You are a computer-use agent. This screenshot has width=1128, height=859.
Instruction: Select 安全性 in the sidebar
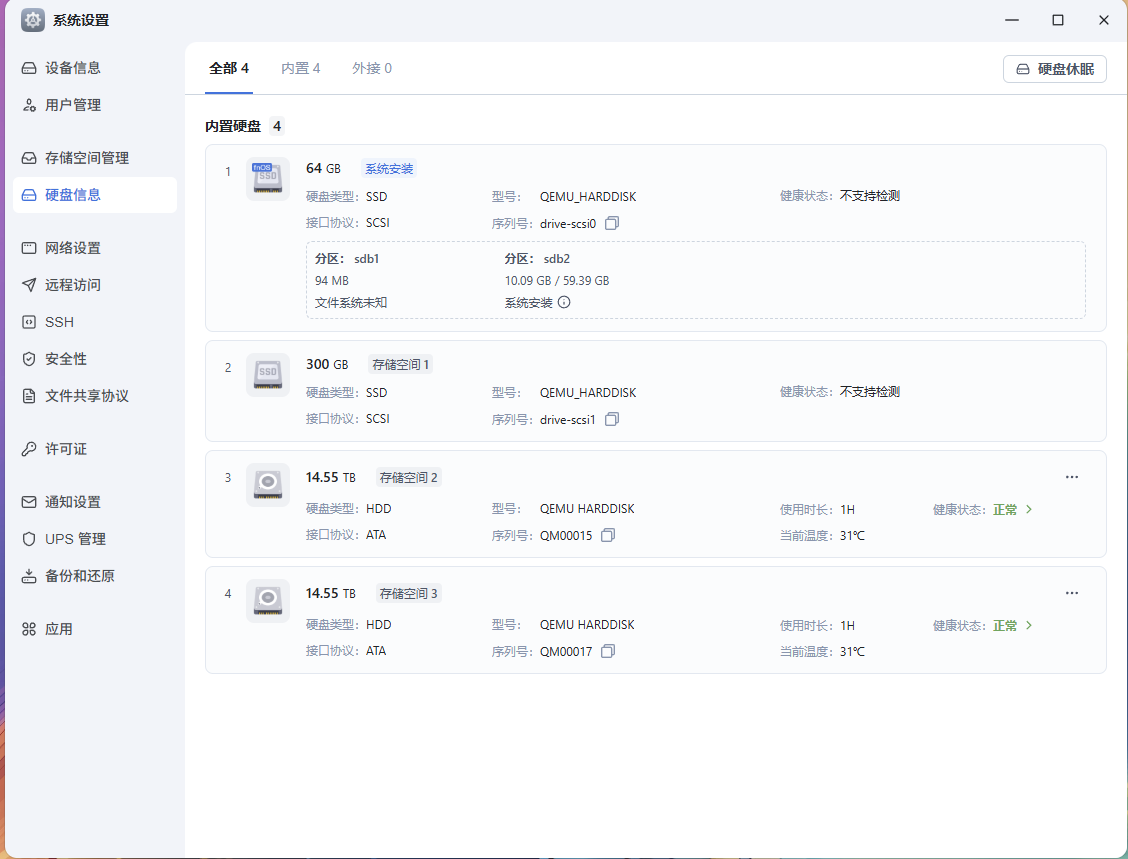[64, 357]
